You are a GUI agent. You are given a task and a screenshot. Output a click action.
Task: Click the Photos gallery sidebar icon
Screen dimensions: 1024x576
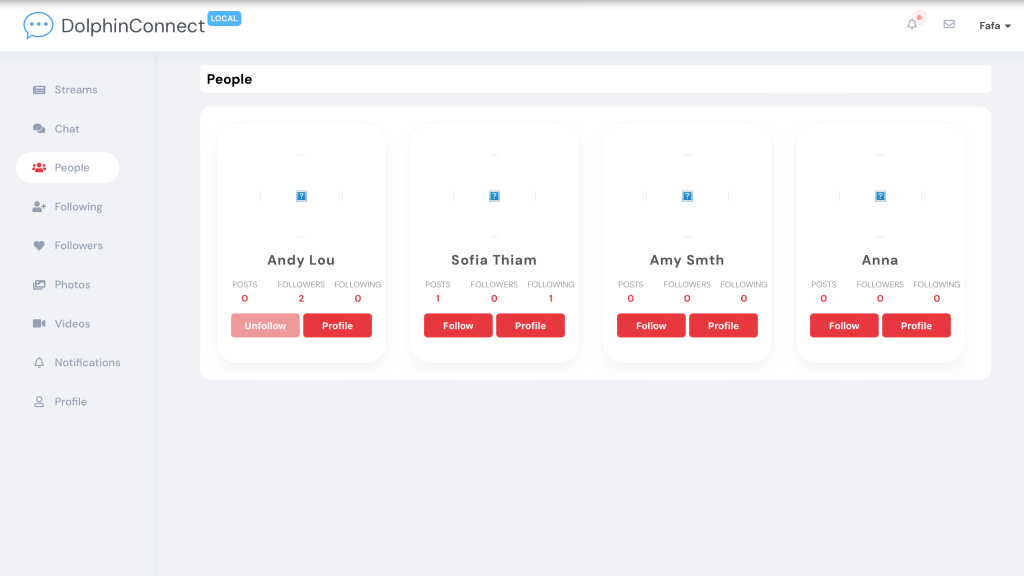click(x=39, y=285)
